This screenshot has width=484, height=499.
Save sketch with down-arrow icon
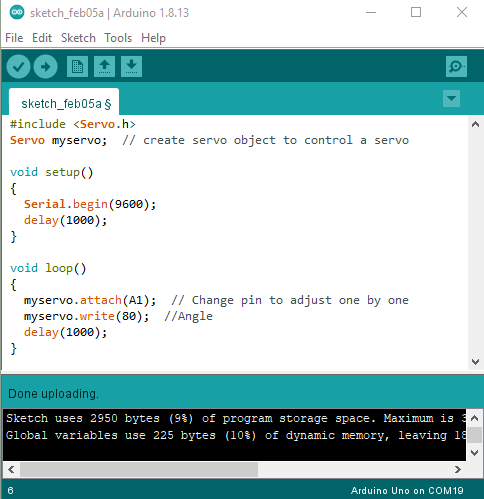tap(131, 67)
